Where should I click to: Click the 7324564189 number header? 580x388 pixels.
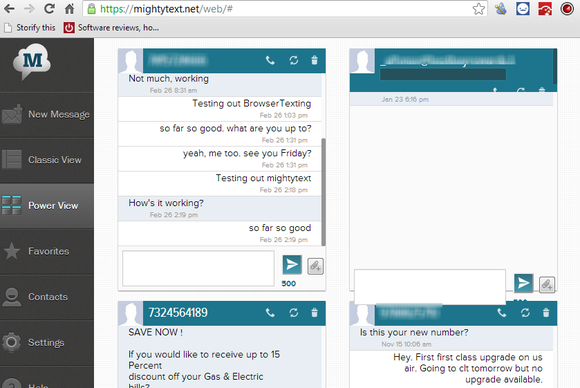click(x=178, y=313)
